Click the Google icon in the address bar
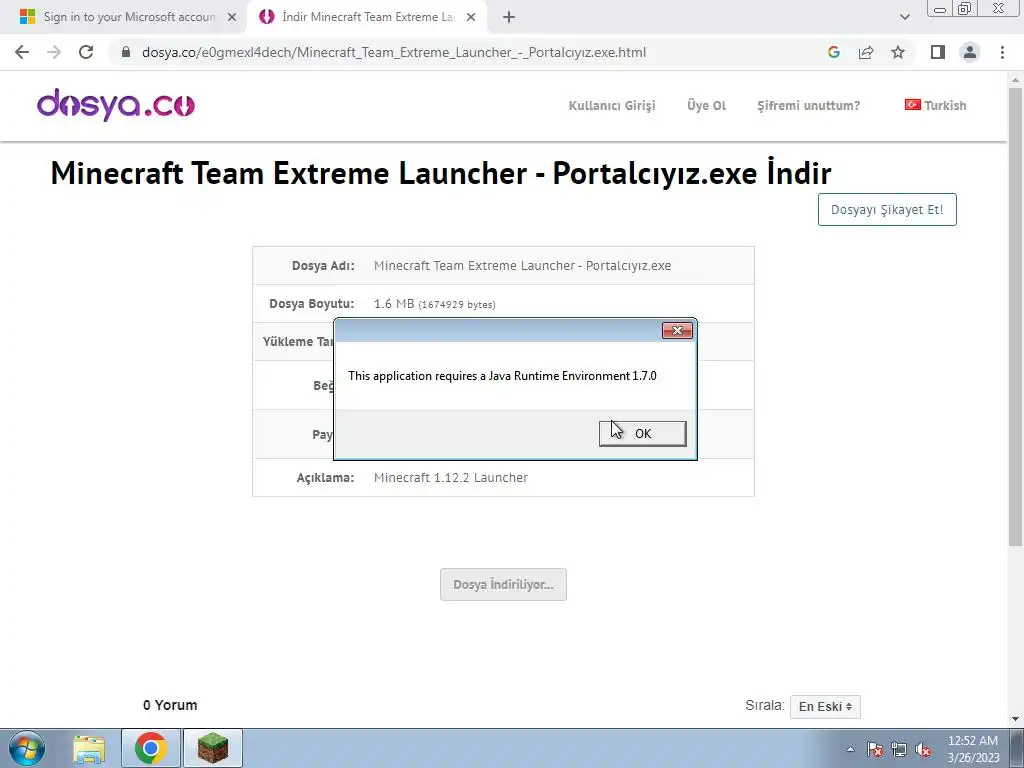The image size is (1024, 768). pyautogui.click(x=833, y=52)
